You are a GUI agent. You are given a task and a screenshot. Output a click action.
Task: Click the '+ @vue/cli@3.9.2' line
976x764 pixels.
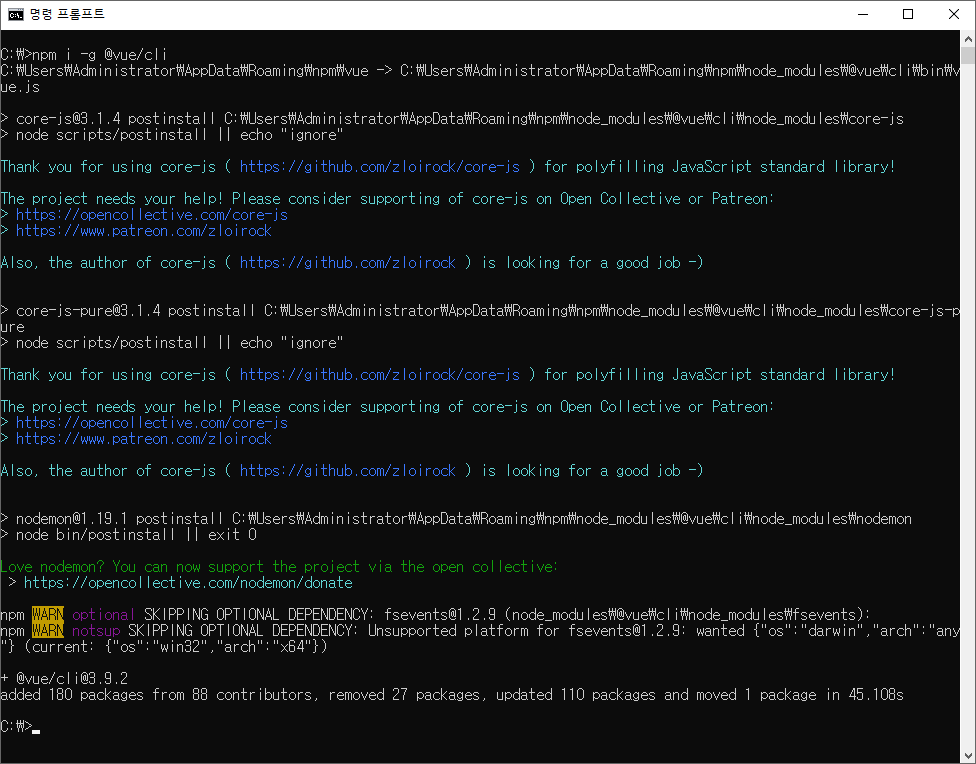[64, 678]
